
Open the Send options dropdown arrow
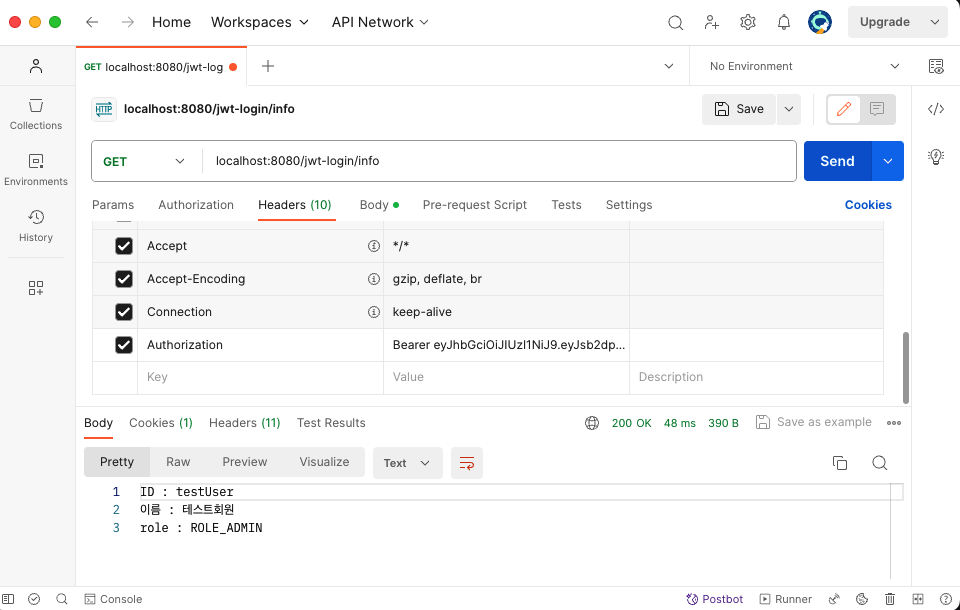click(887, 161)
